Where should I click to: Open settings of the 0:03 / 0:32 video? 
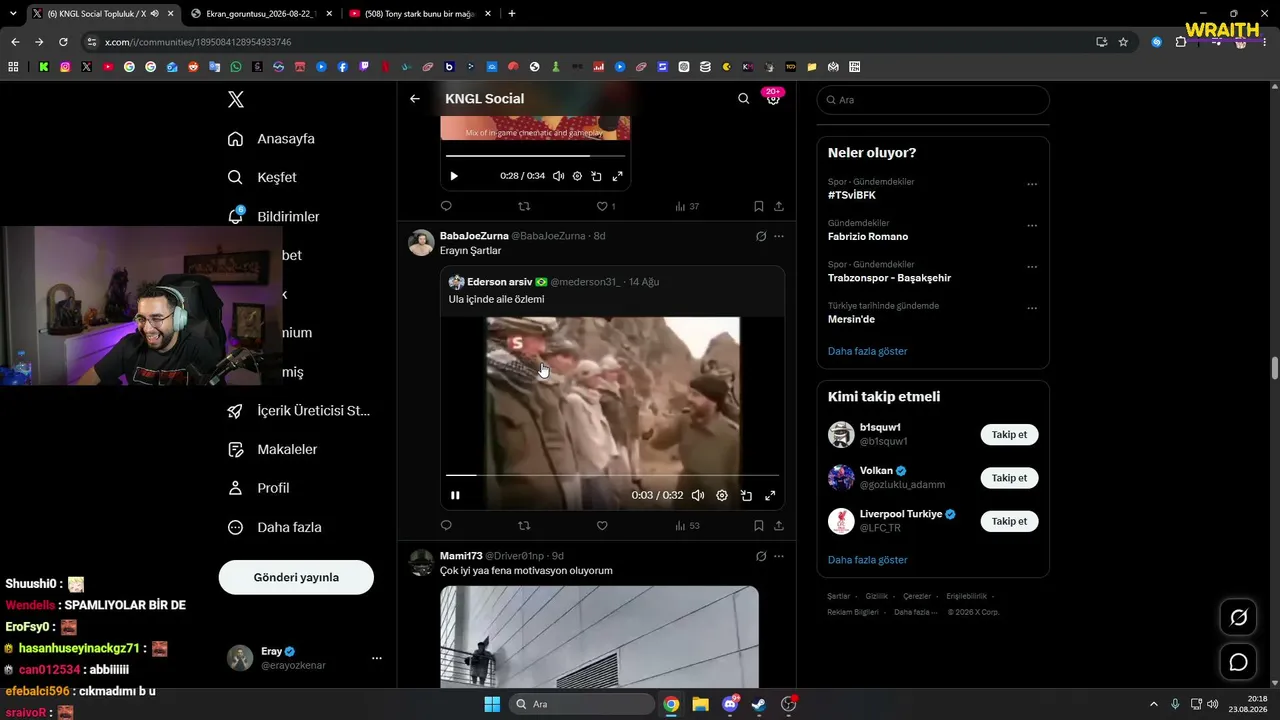pyautogui.click(x=722, y=495)
